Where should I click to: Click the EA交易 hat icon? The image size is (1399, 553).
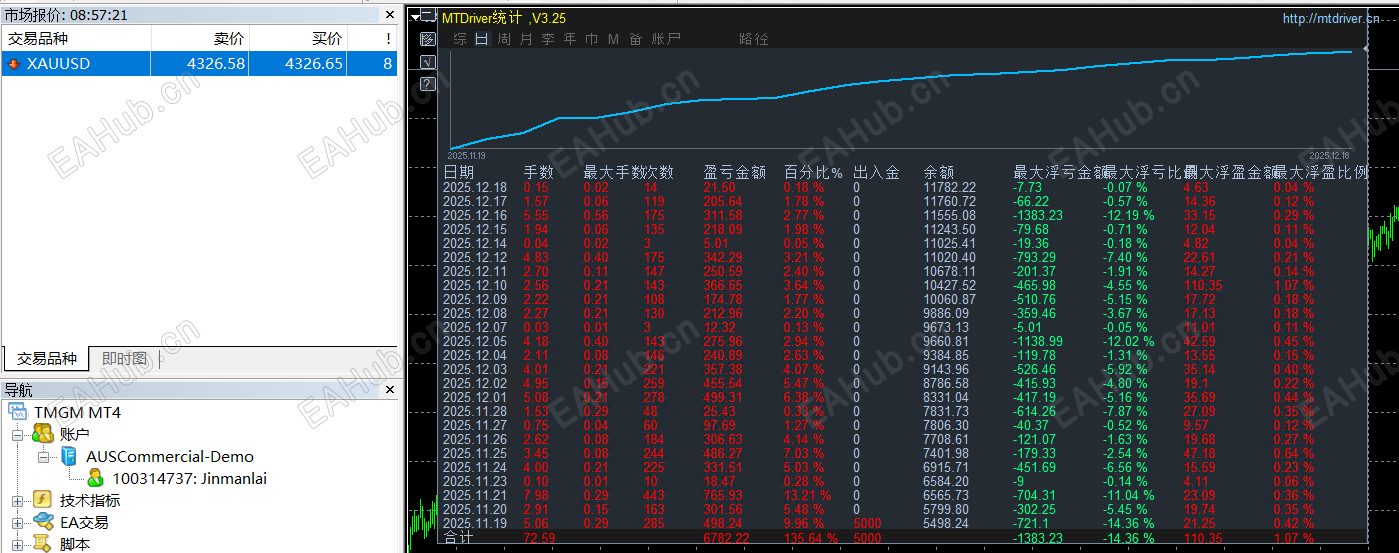(x=43, y=522)
